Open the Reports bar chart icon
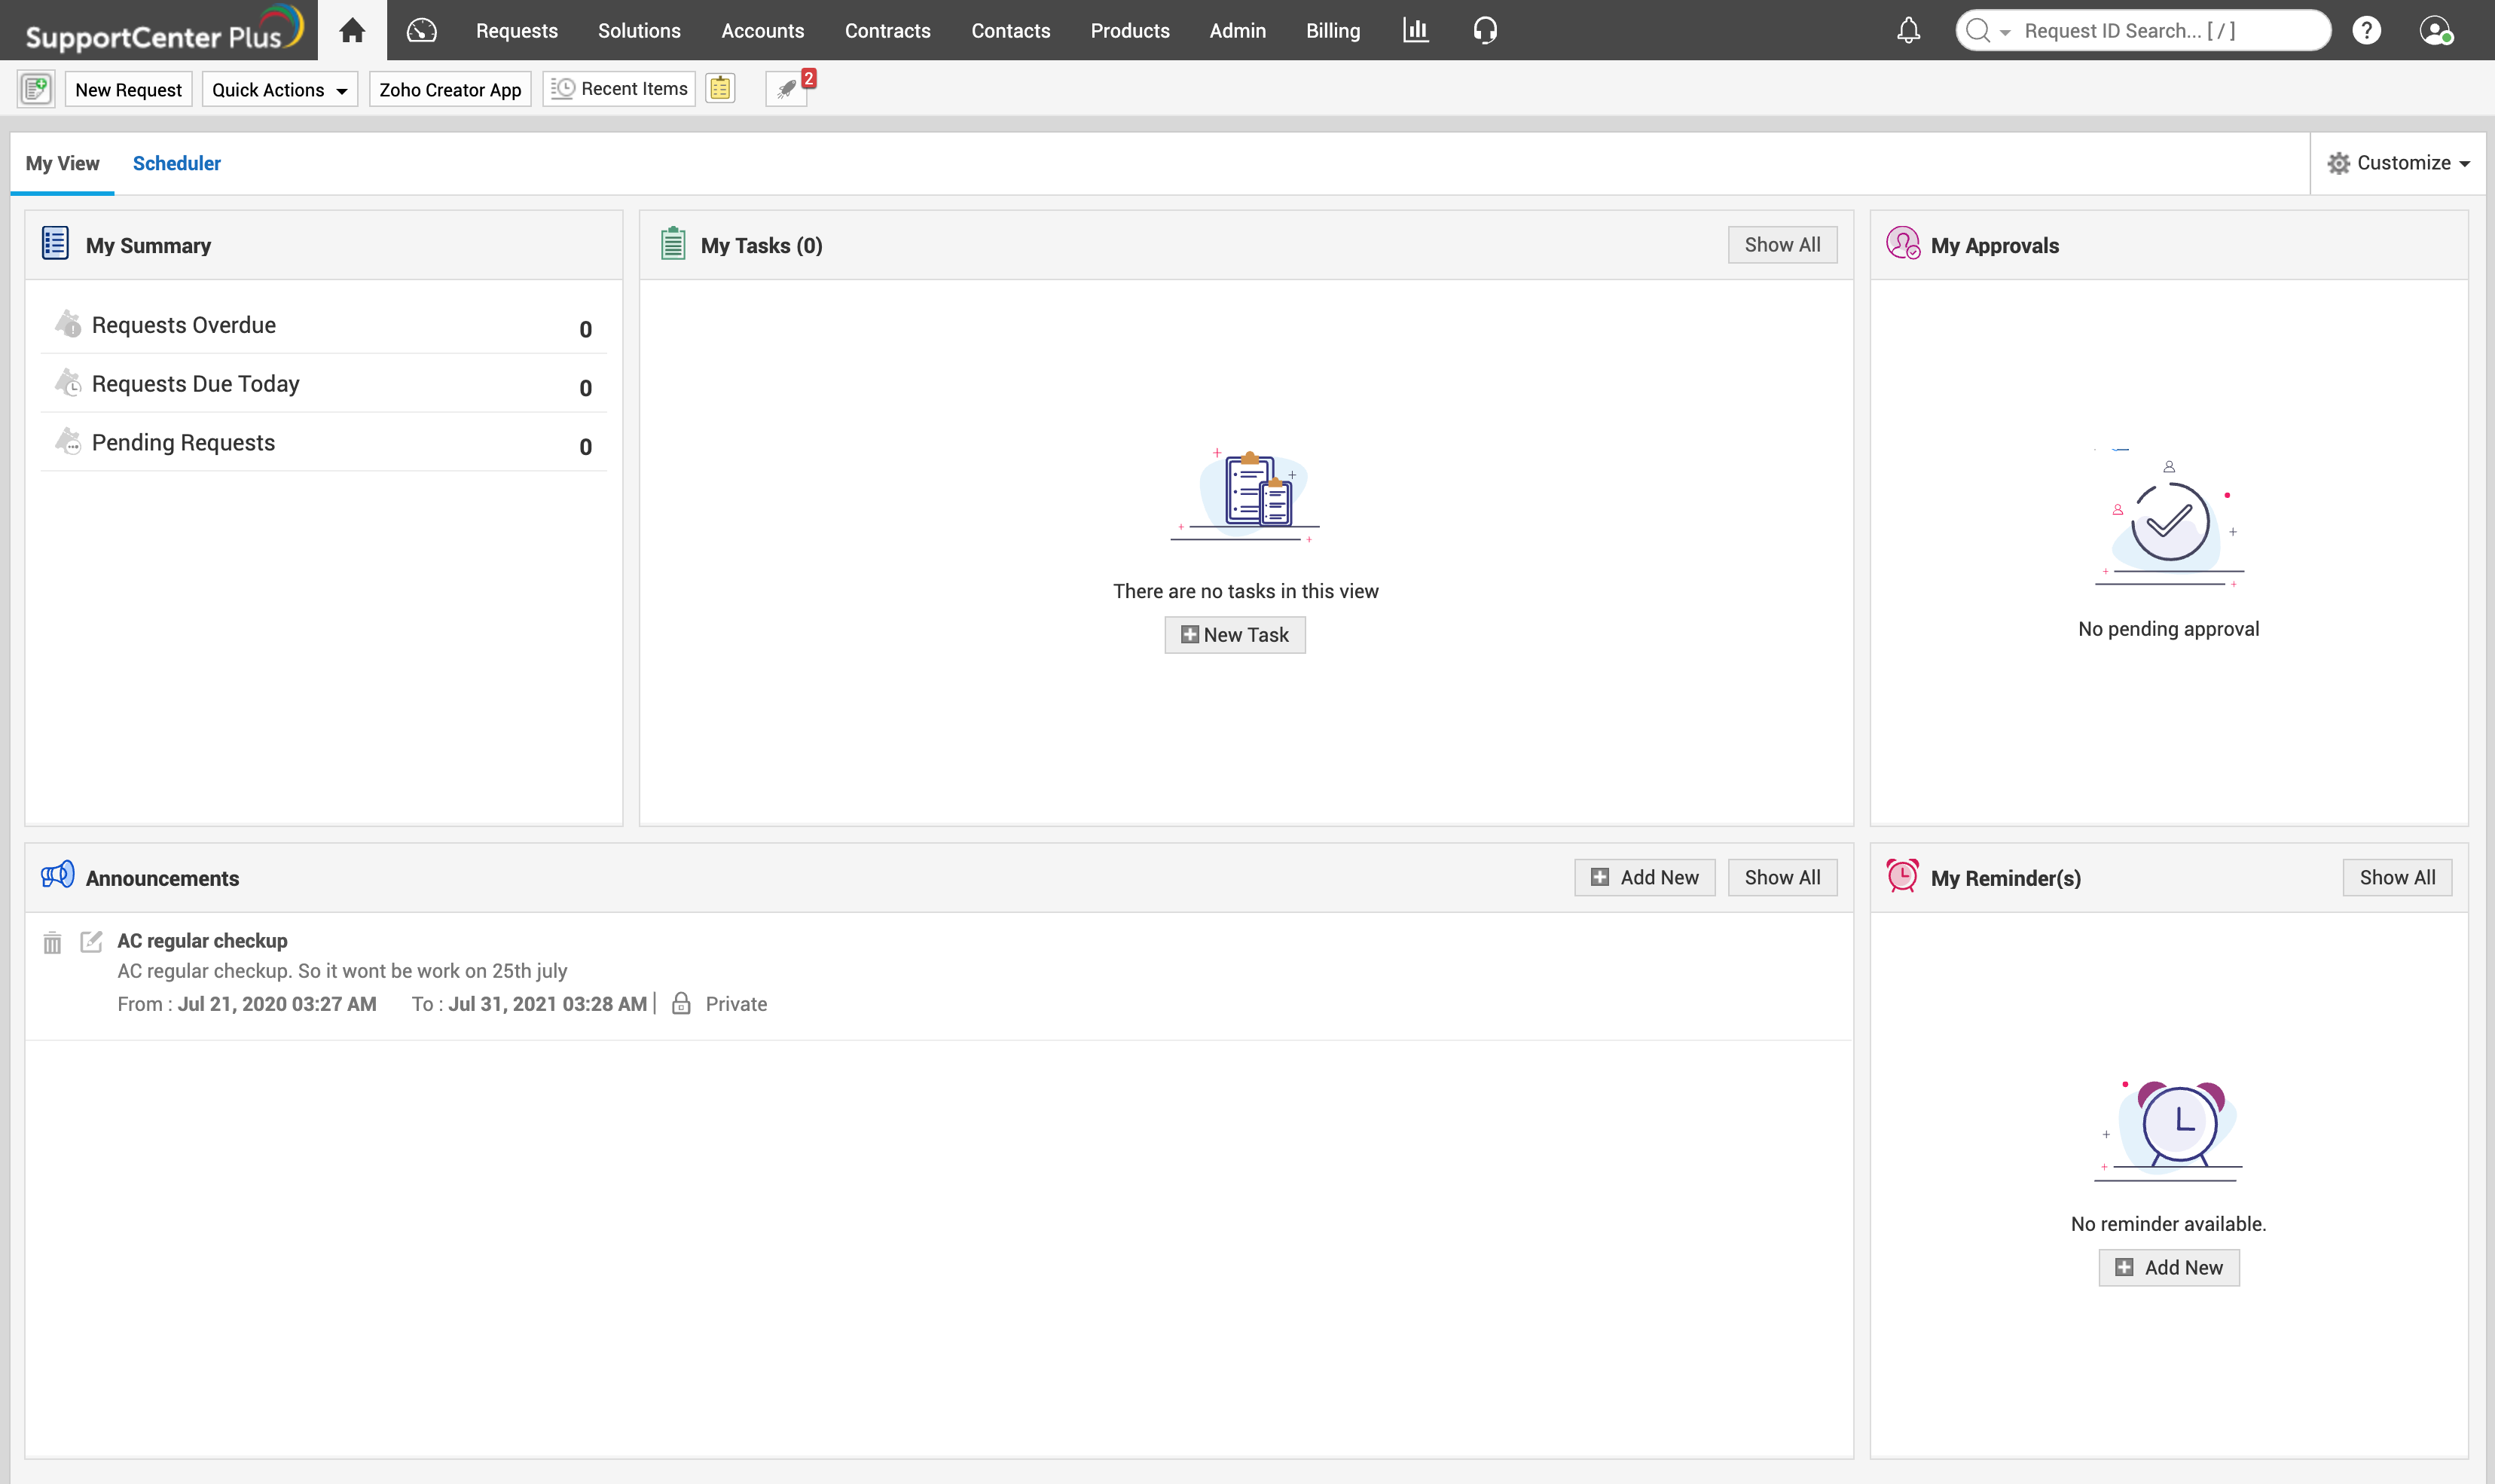The width and height of the screenshot is (2495, 1484). (1415, 30)
